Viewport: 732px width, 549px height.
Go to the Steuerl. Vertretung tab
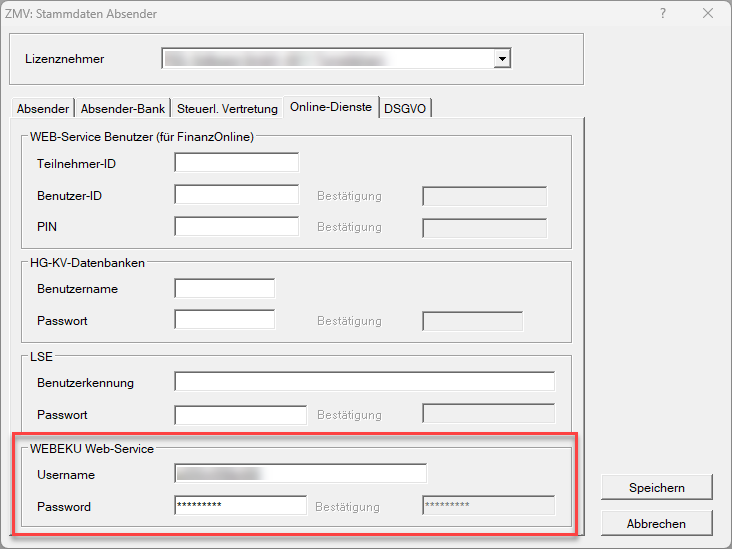pyautogui.click(x=228, y=108)
